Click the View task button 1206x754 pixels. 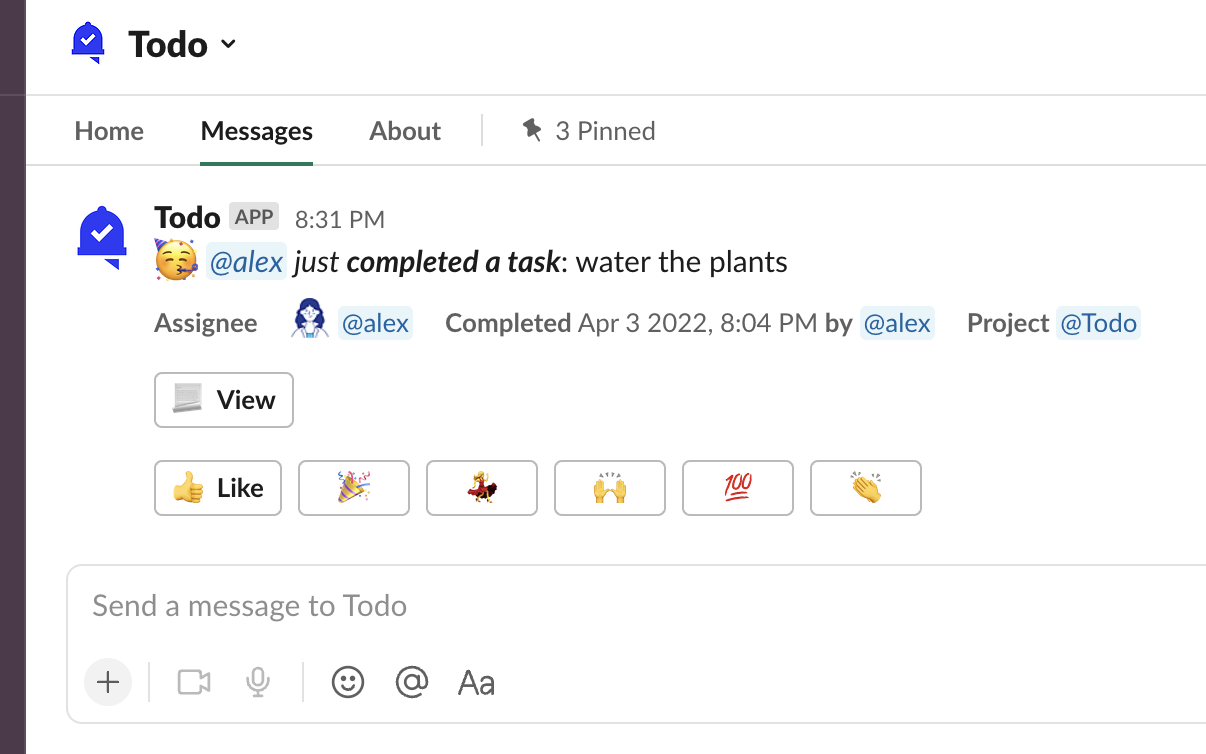coord(224,400)
